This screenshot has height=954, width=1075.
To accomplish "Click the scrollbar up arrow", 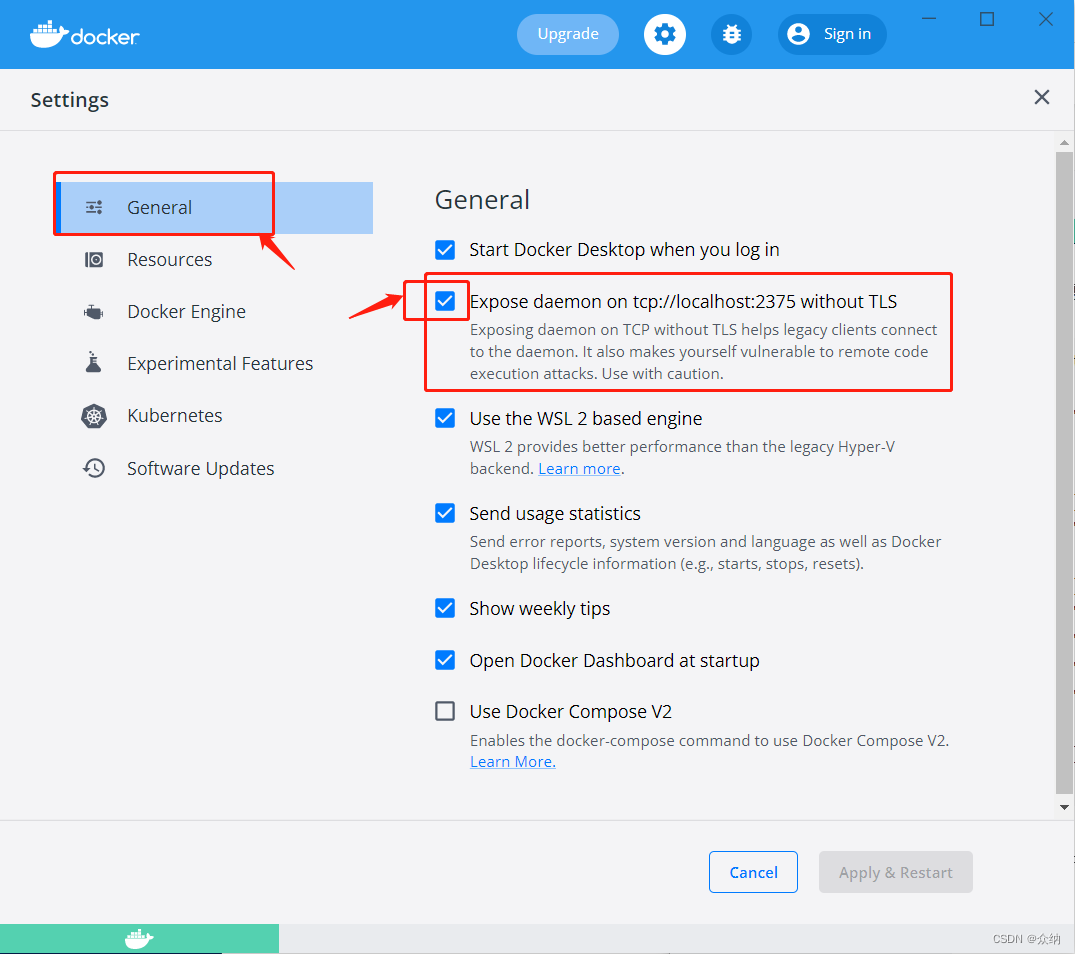I will click(x=1063, y=141).
